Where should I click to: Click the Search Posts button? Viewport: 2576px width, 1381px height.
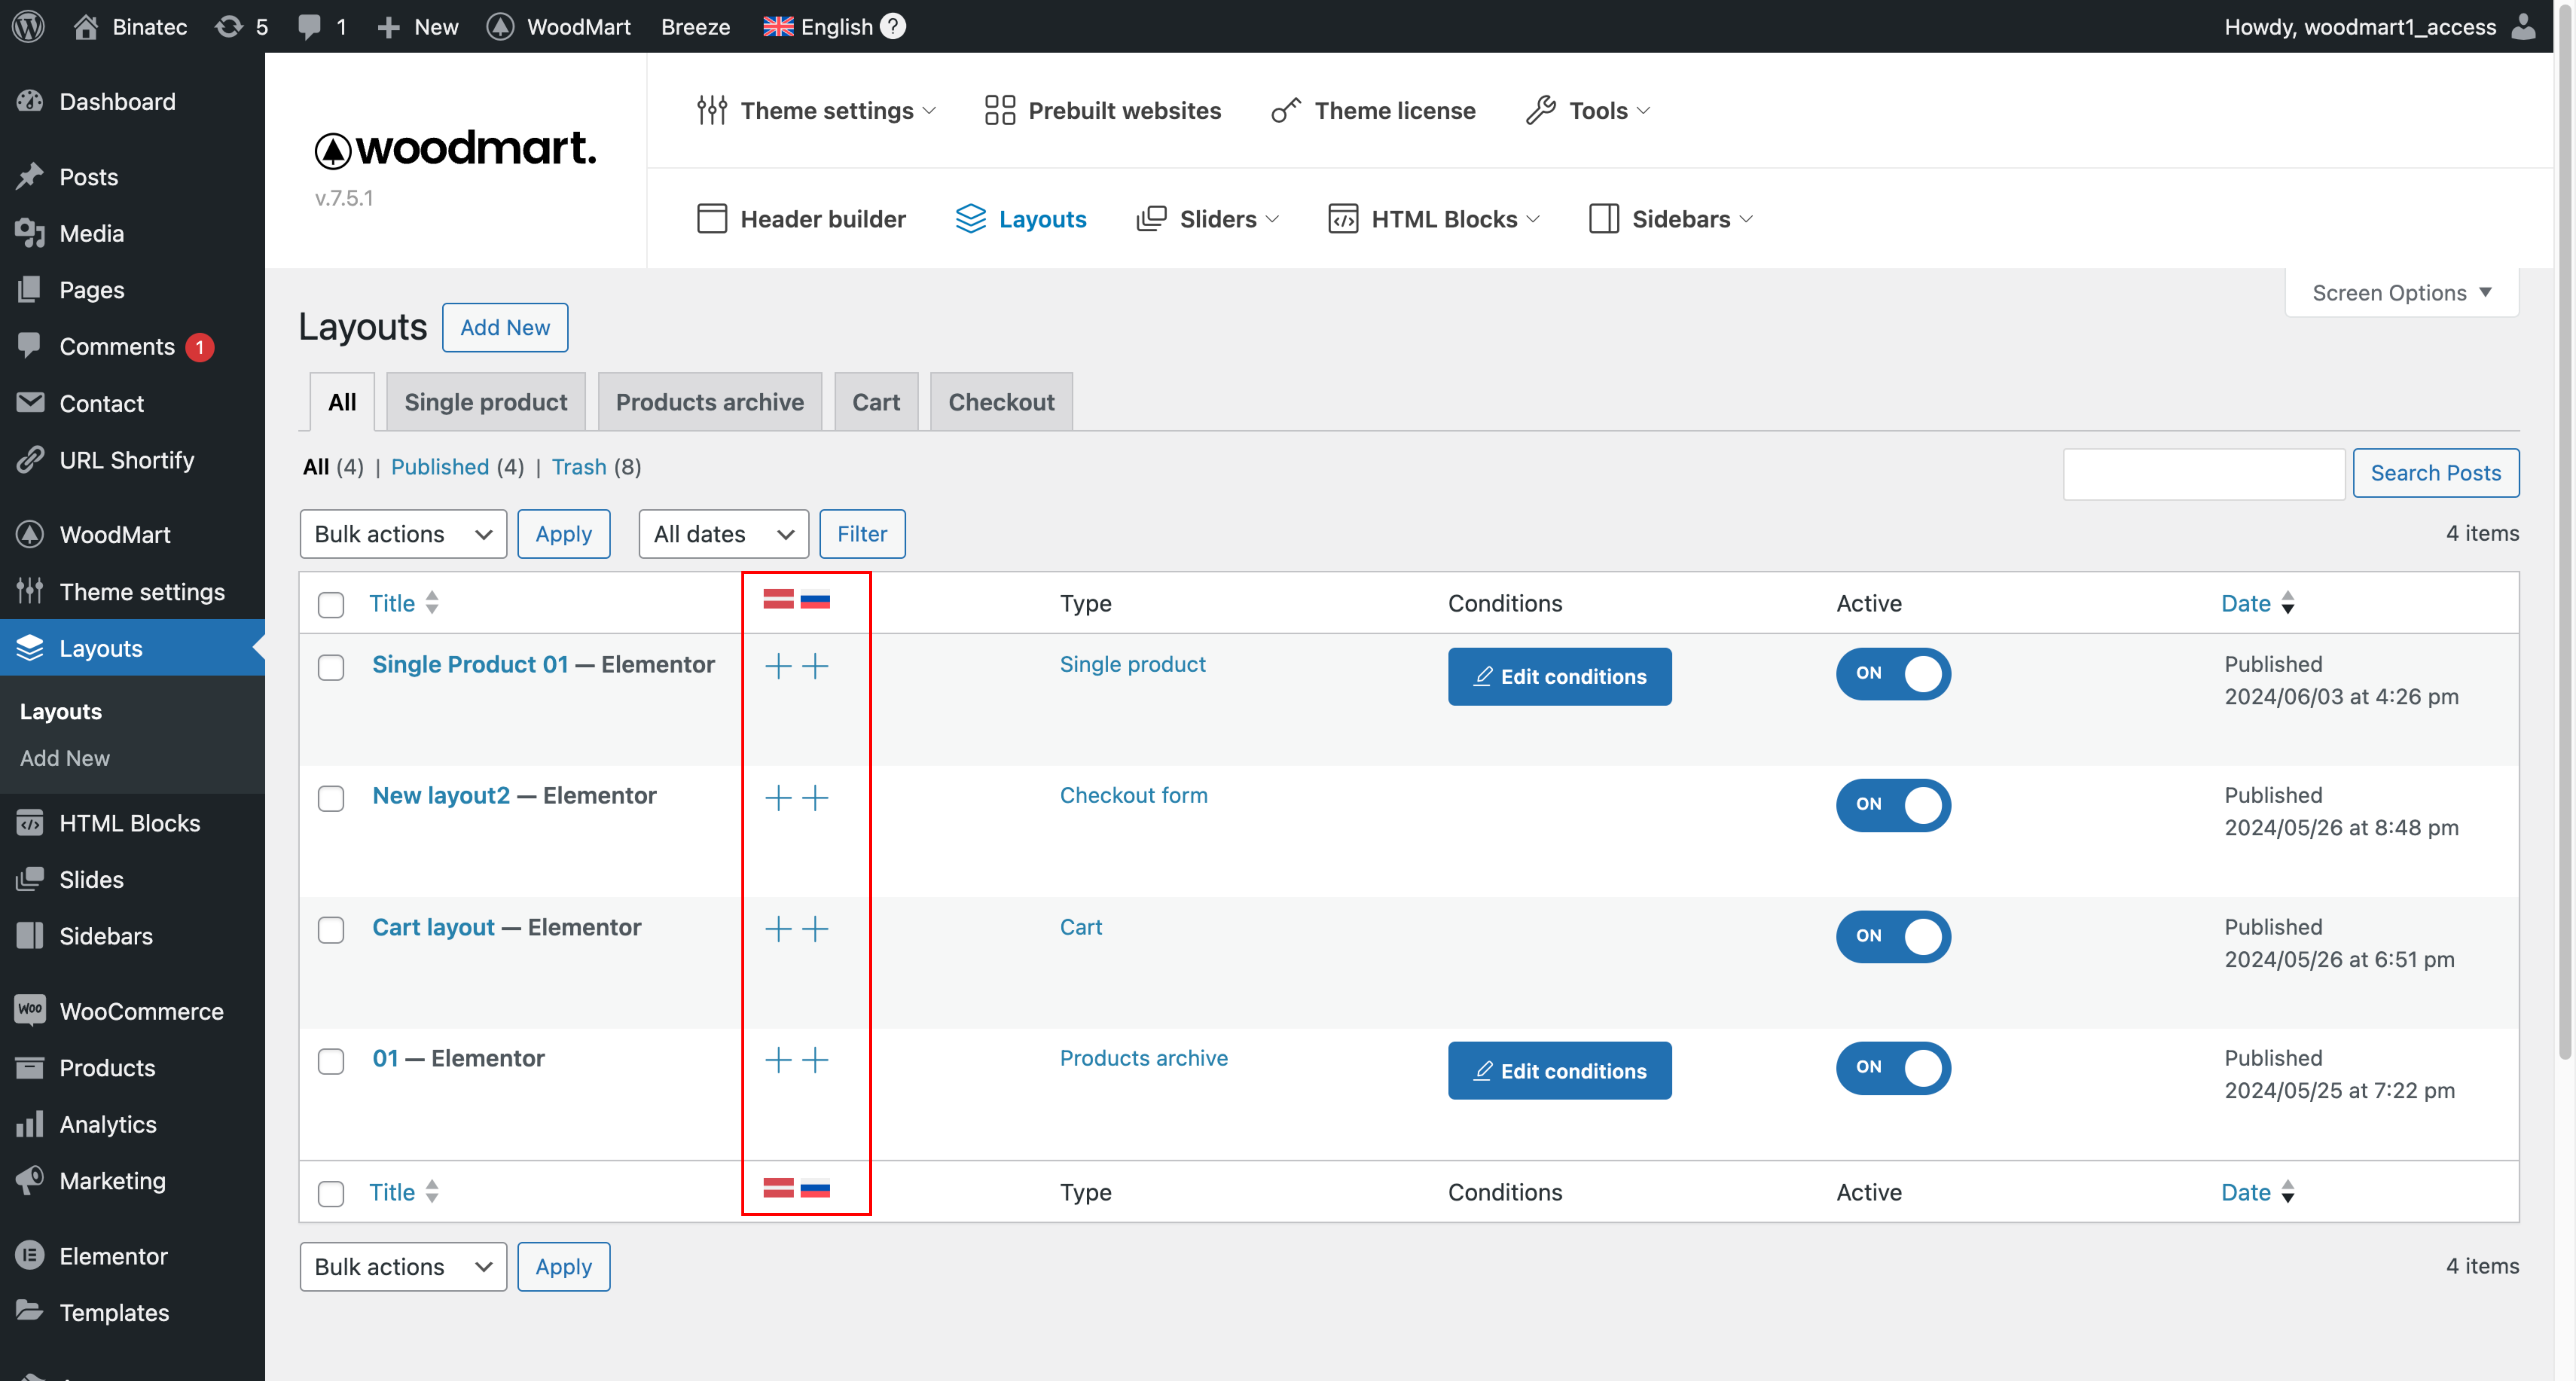(x=2436, y=473)
